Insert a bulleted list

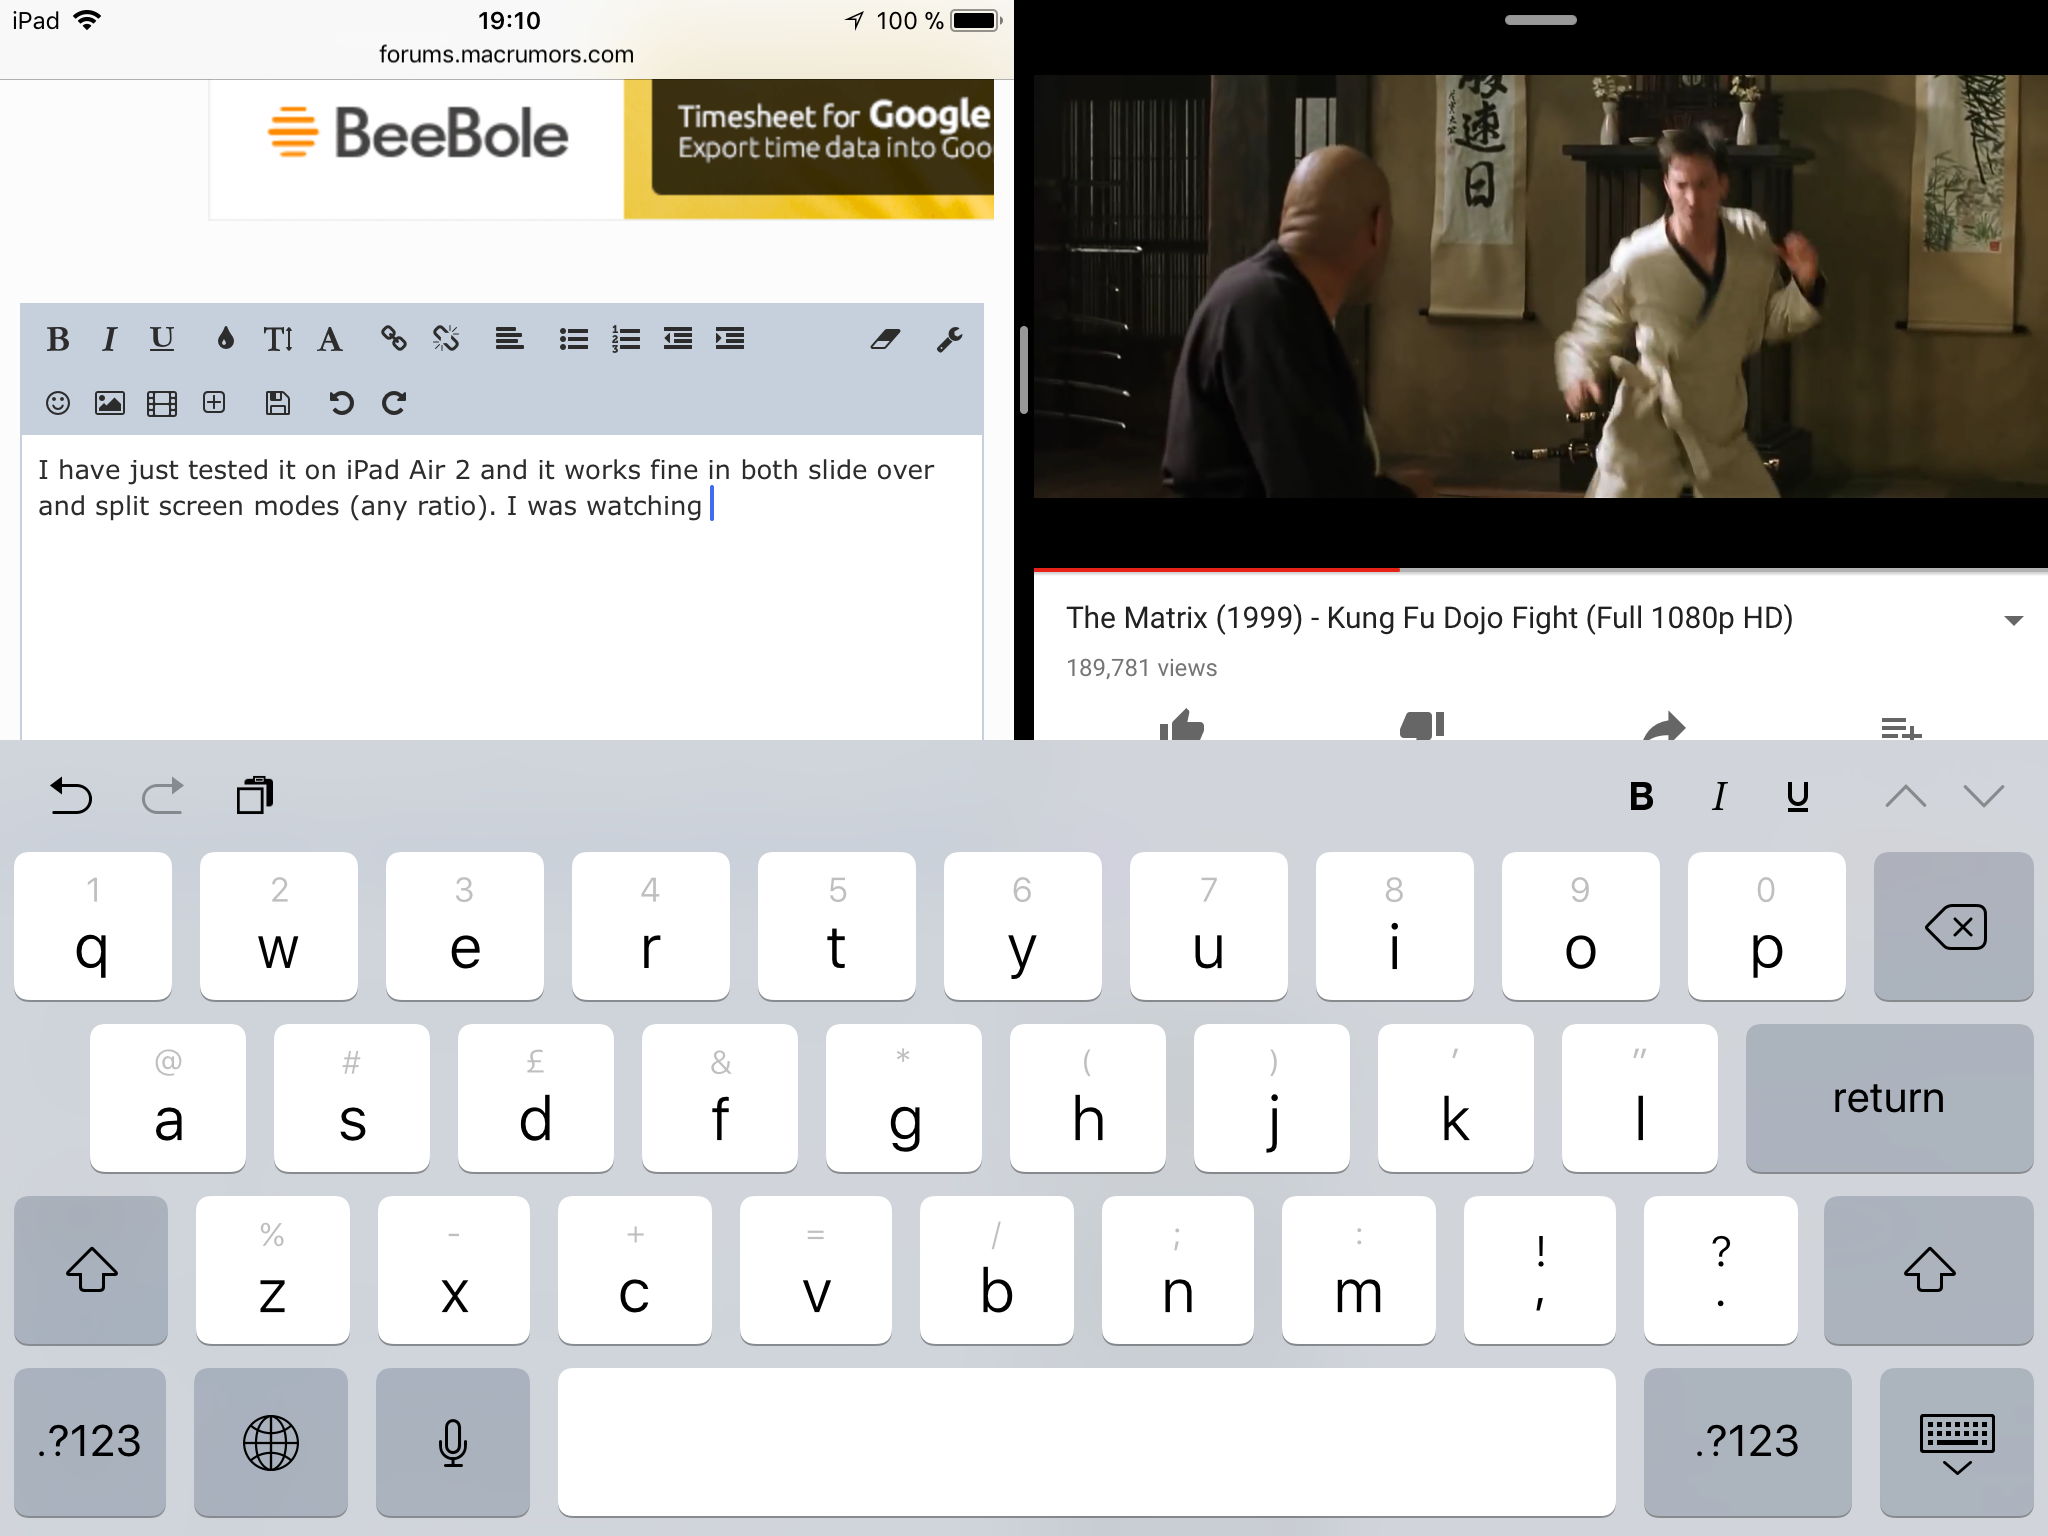(x=574, y=339)
